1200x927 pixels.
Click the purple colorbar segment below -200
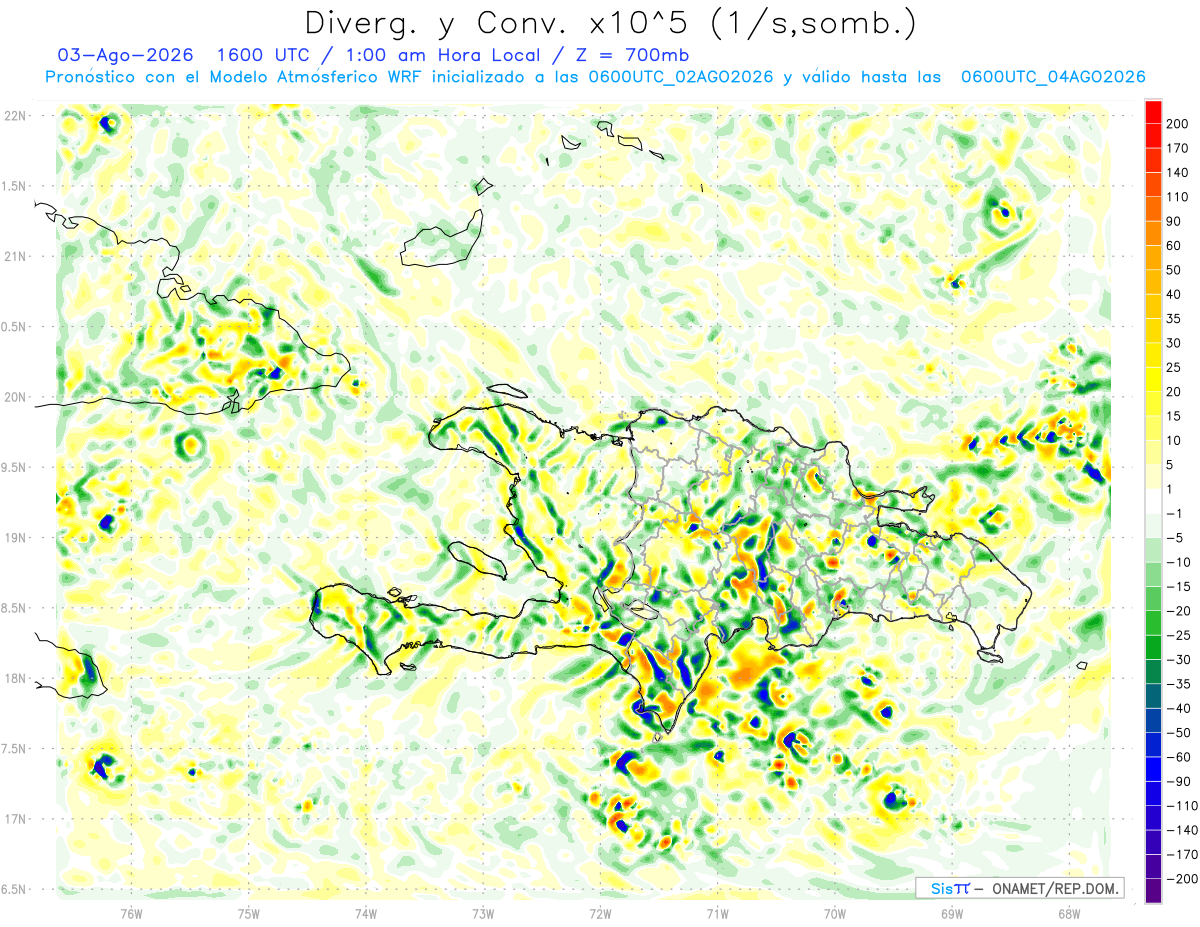coord(1153,890)
